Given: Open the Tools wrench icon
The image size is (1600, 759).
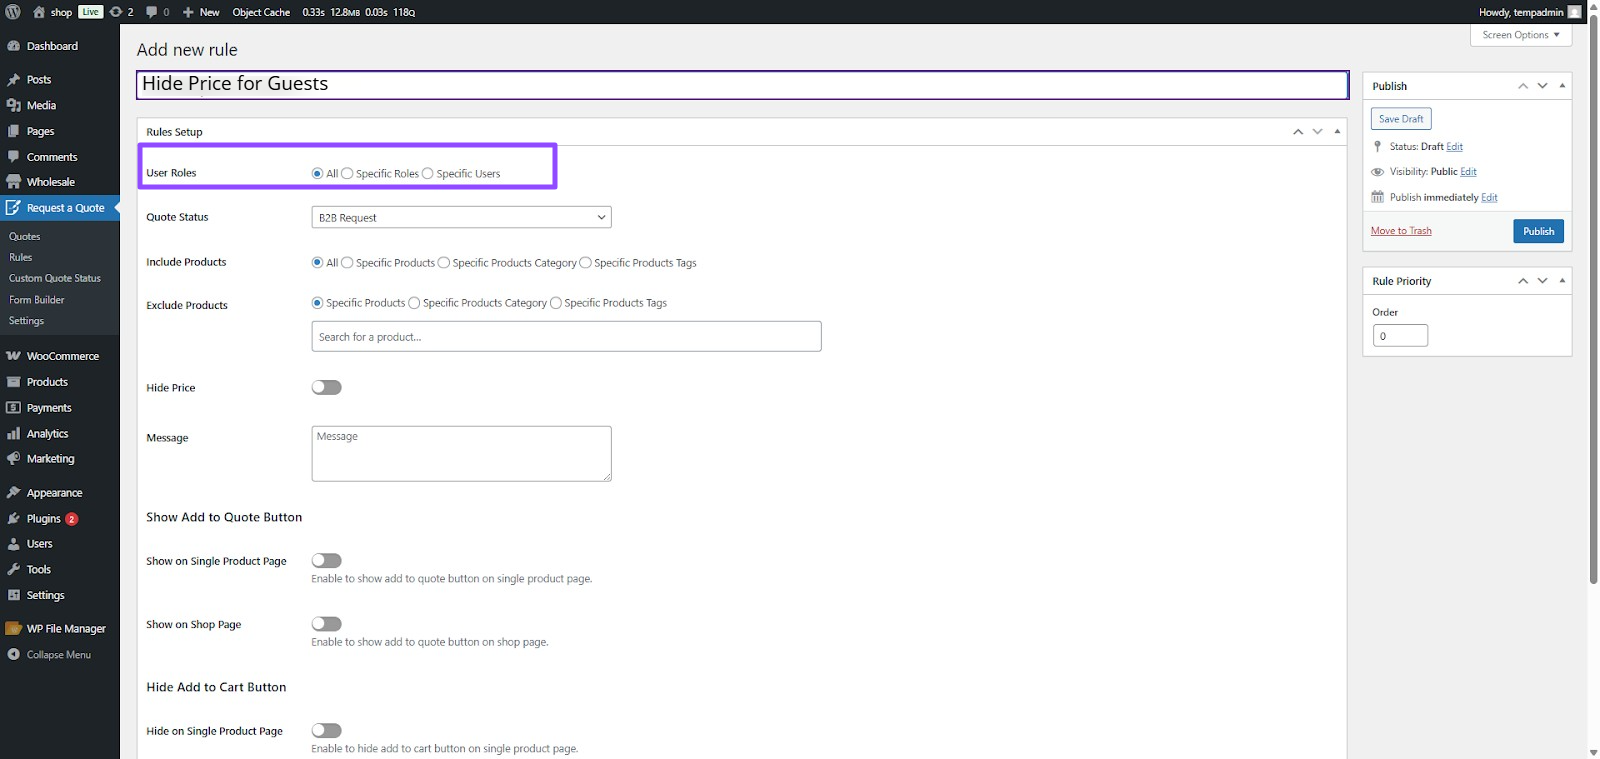Looking at the screenshot, I should [13, 570].
